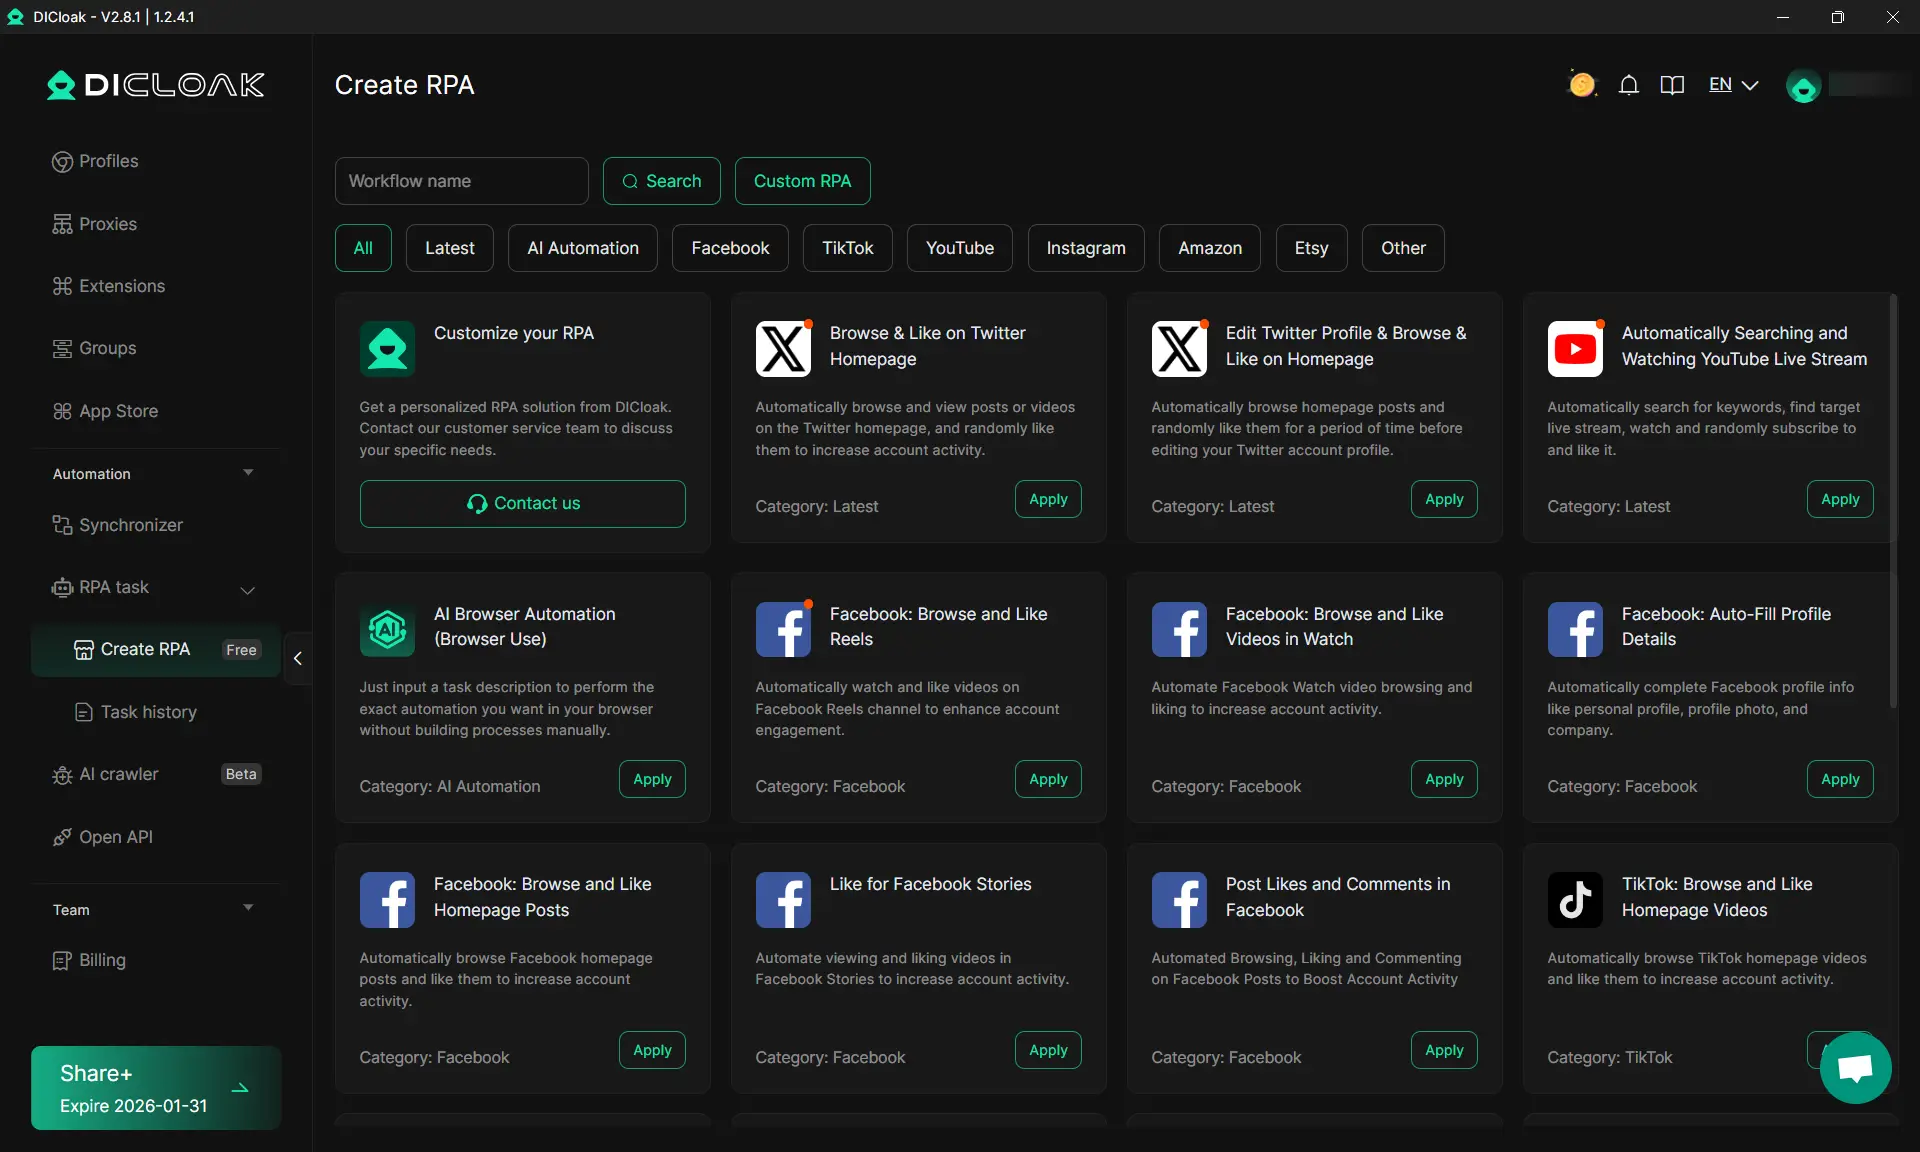Click the gold coin rewards icon

[1582, 85]
